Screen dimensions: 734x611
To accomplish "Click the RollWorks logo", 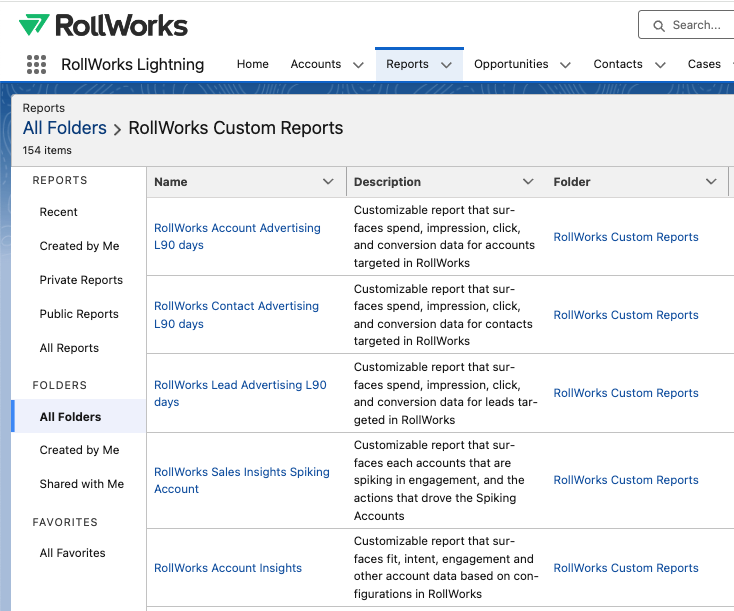I will (103, 25).
